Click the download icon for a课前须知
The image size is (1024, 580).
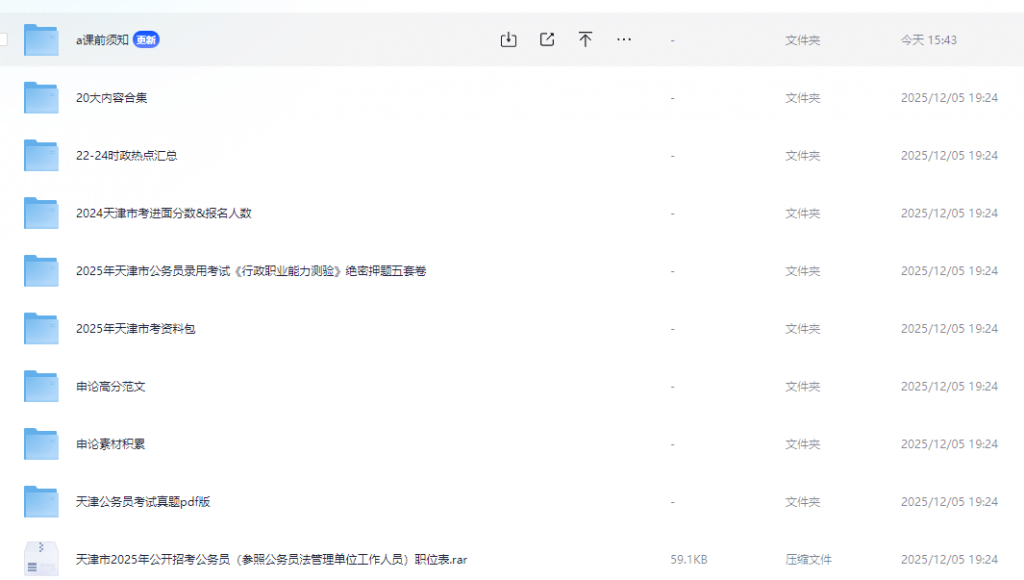[508, 40]
